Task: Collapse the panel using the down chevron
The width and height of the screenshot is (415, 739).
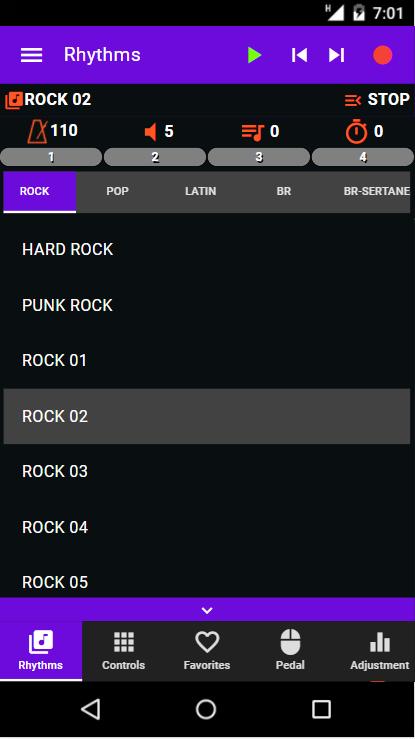Action: (207, 610)
